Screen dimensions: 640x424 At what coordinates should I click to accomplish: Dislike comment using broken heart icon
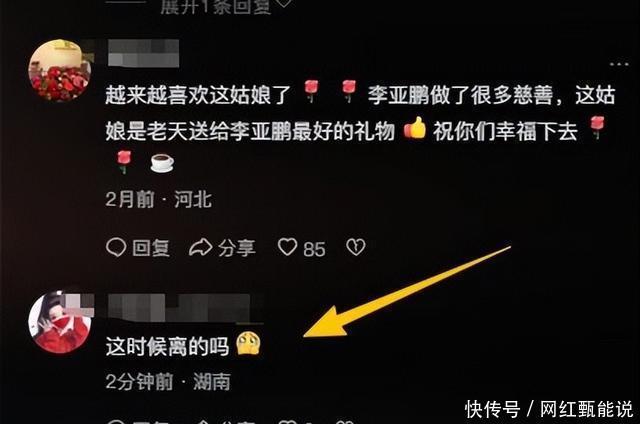[356, 247]
